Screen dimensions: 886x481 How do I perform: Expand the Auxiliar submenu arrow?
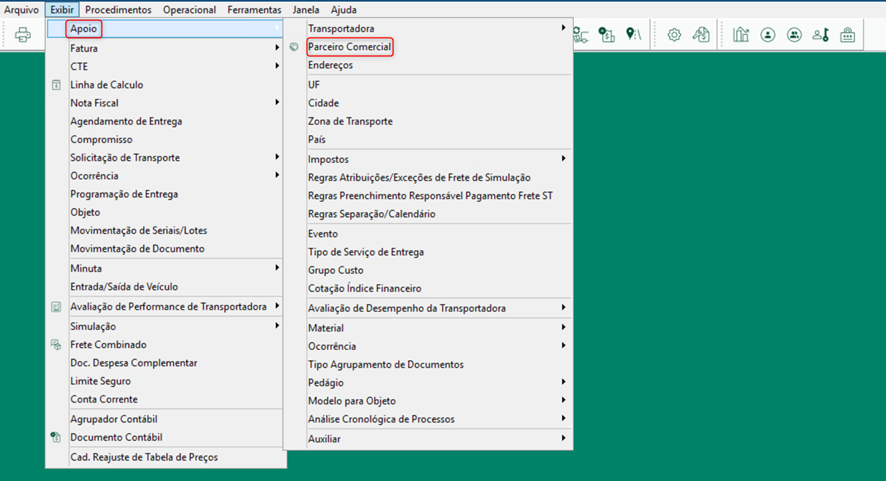pos(563,439)
